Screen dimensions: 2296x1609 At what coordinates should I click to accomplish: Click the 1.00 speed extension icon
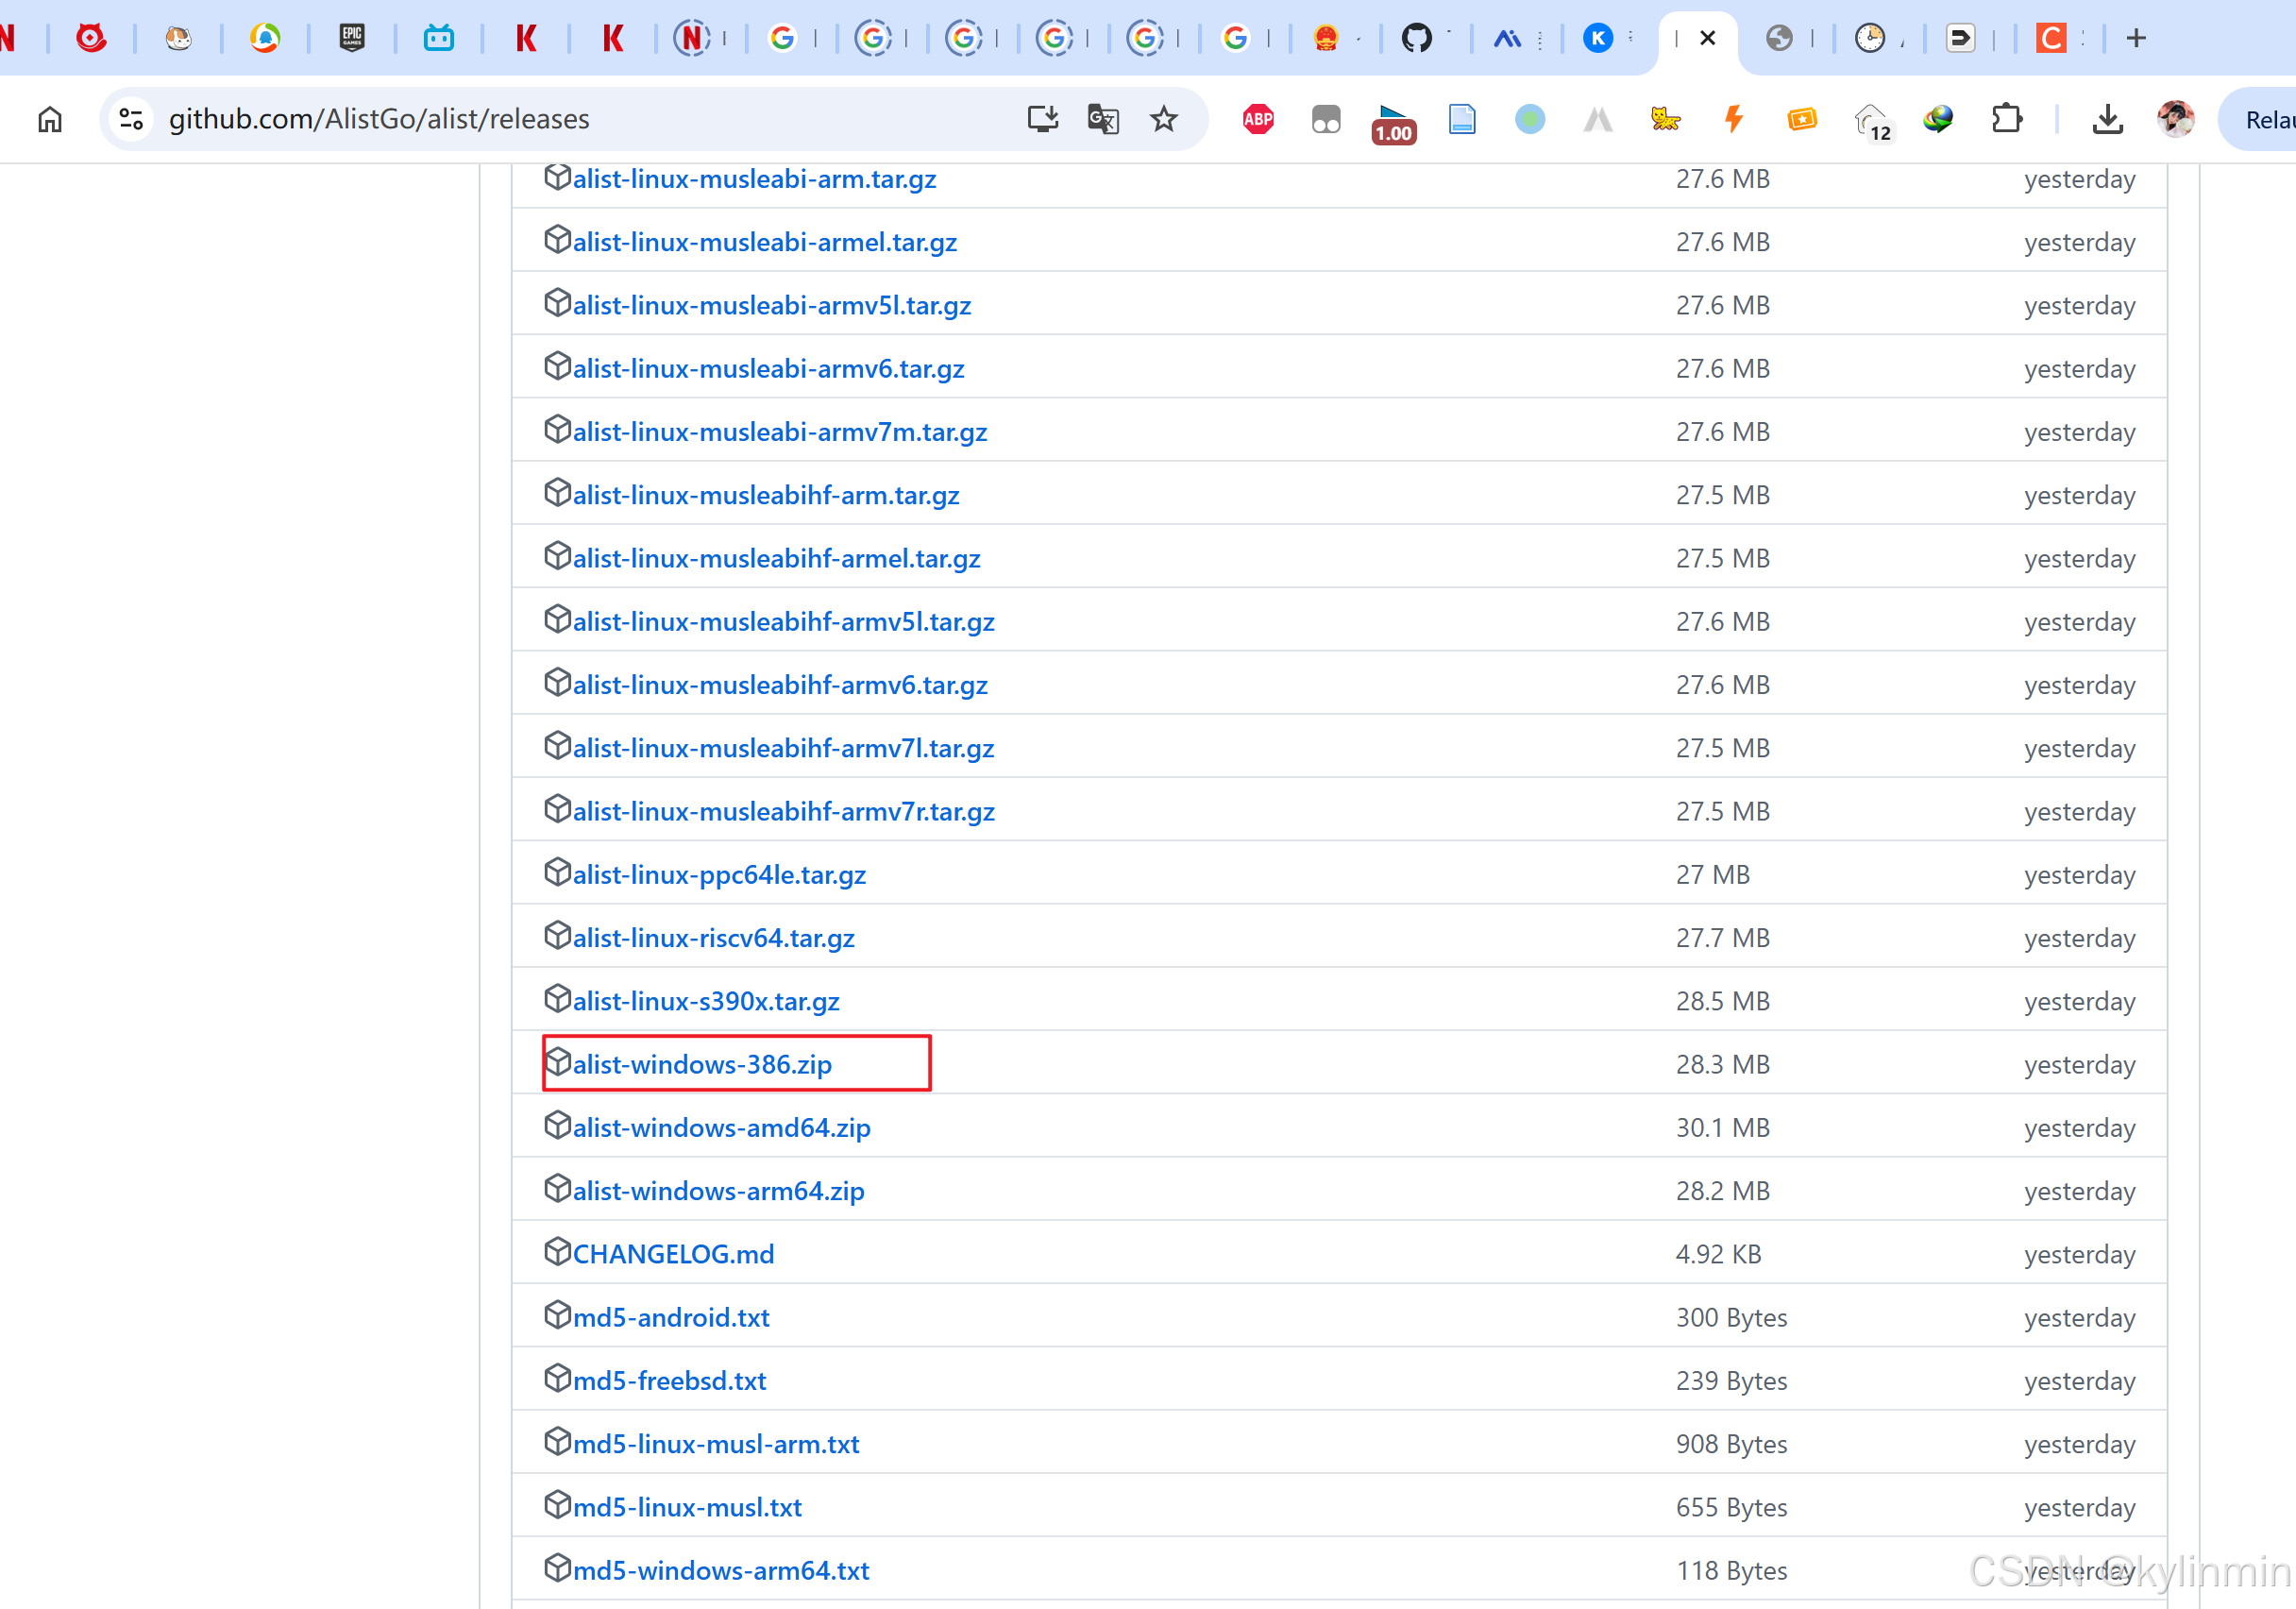pyautogui.click(x=1393, y=122)
